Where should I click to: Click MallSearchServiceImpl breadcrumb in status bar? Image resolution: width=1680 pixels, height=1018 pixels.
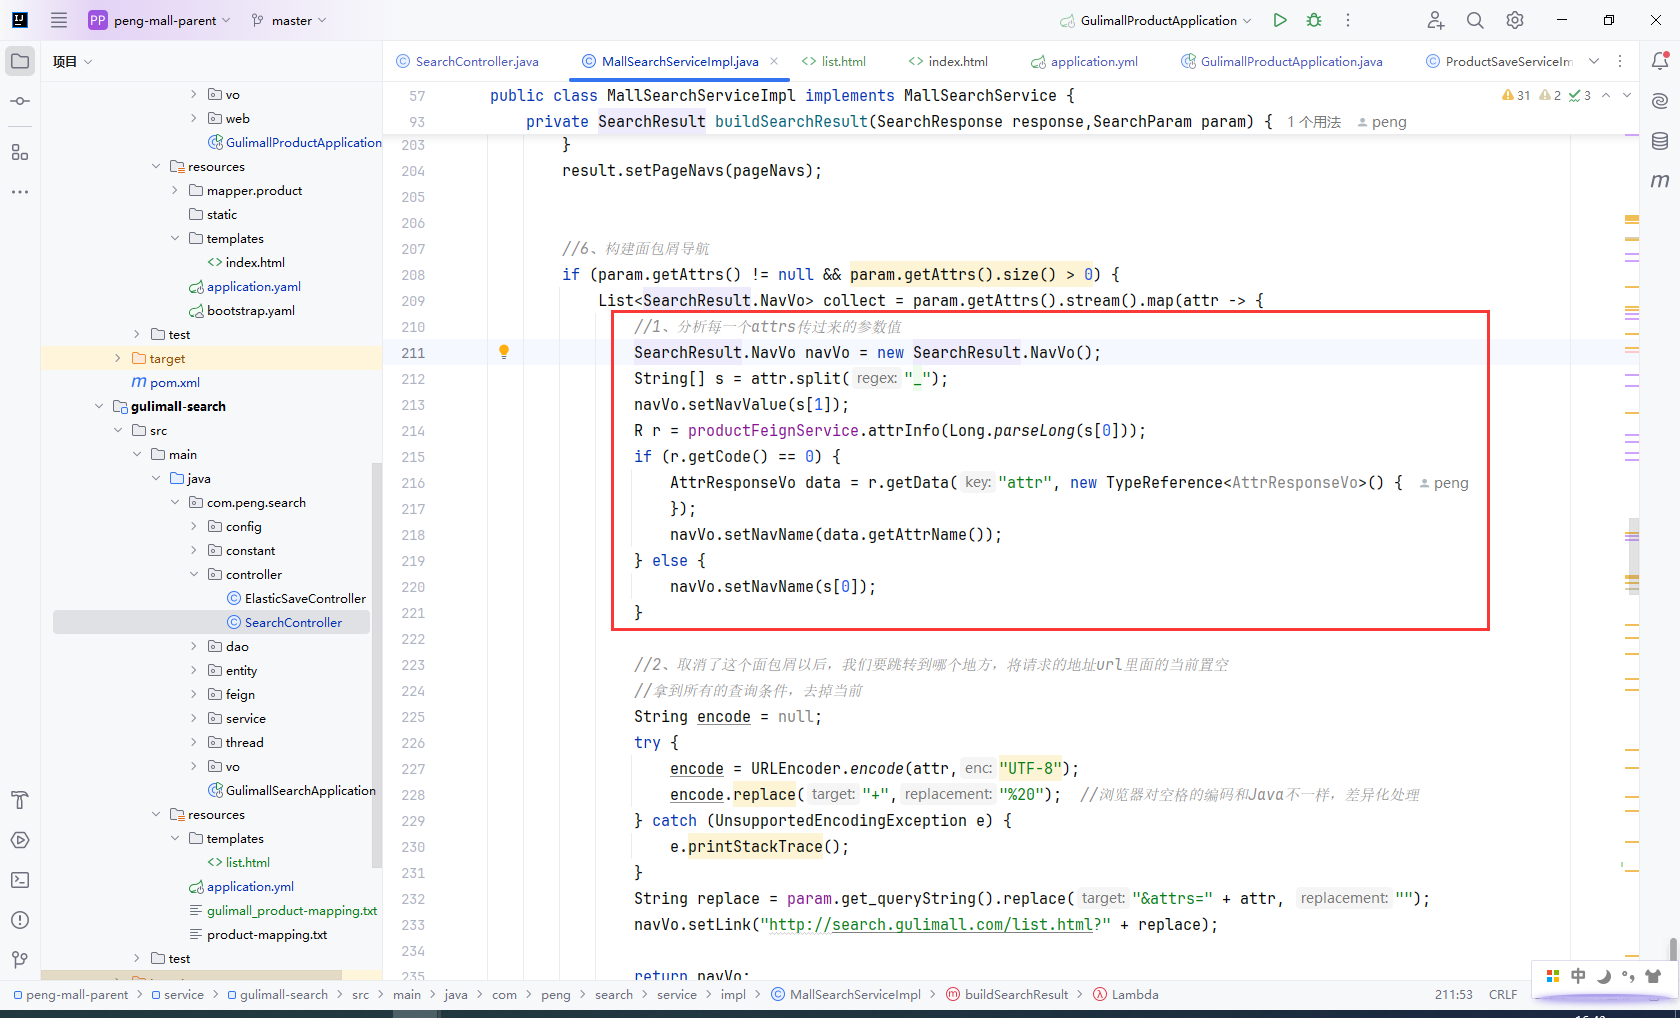point(845,994)
